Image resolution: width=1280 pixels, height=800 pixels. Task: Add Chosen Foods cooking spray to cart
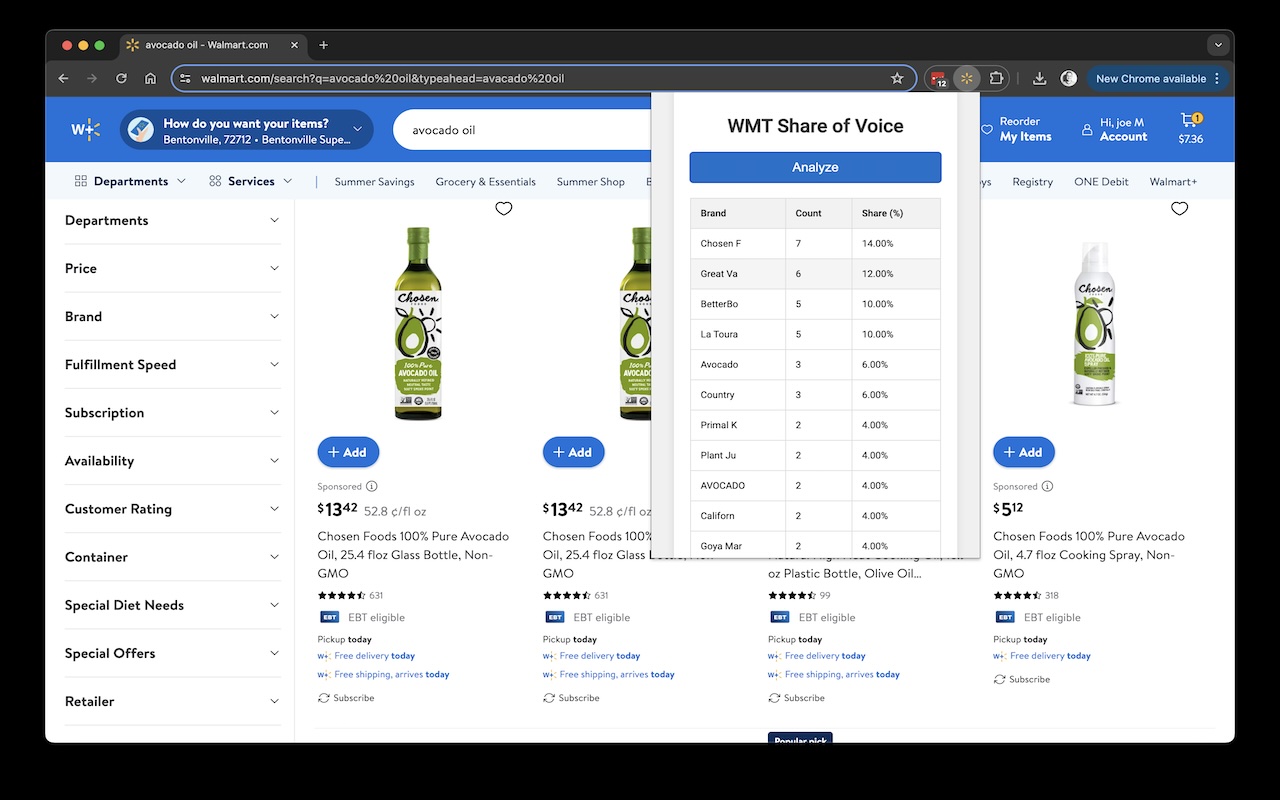point(1023,452)
